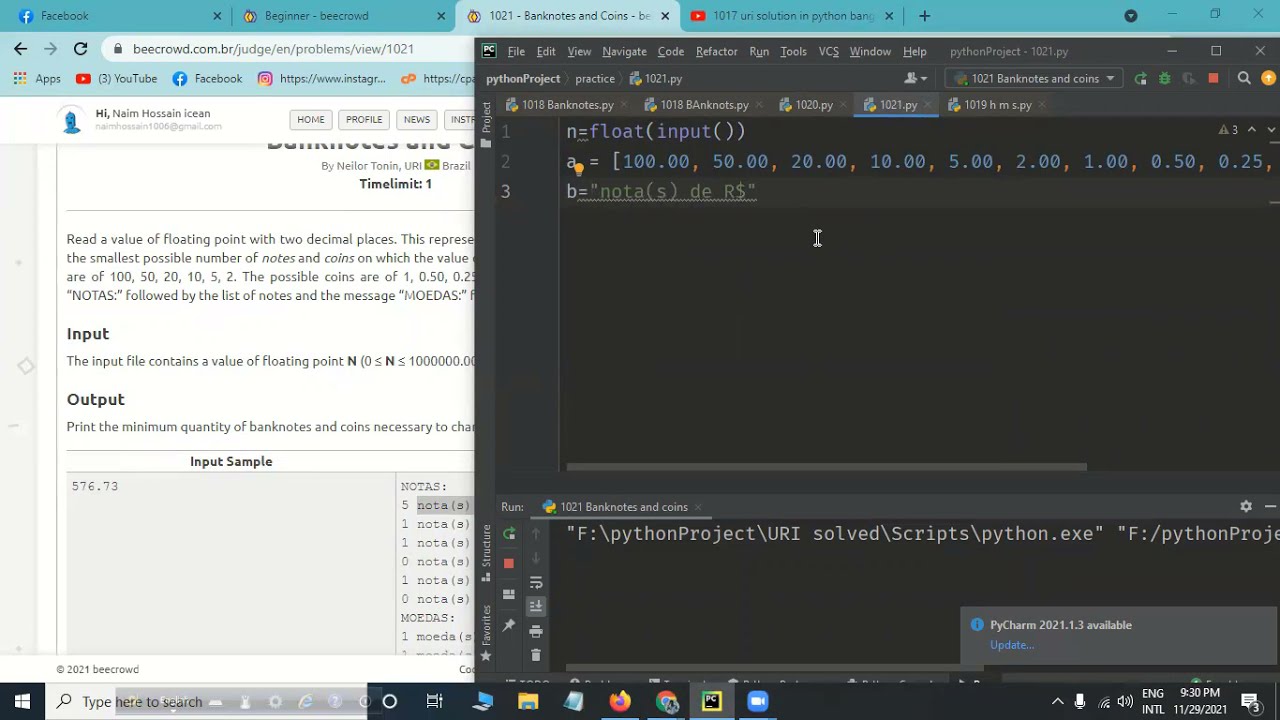
Task: Reload the beecrowd page in Chrome
Action: coord(81,48)
